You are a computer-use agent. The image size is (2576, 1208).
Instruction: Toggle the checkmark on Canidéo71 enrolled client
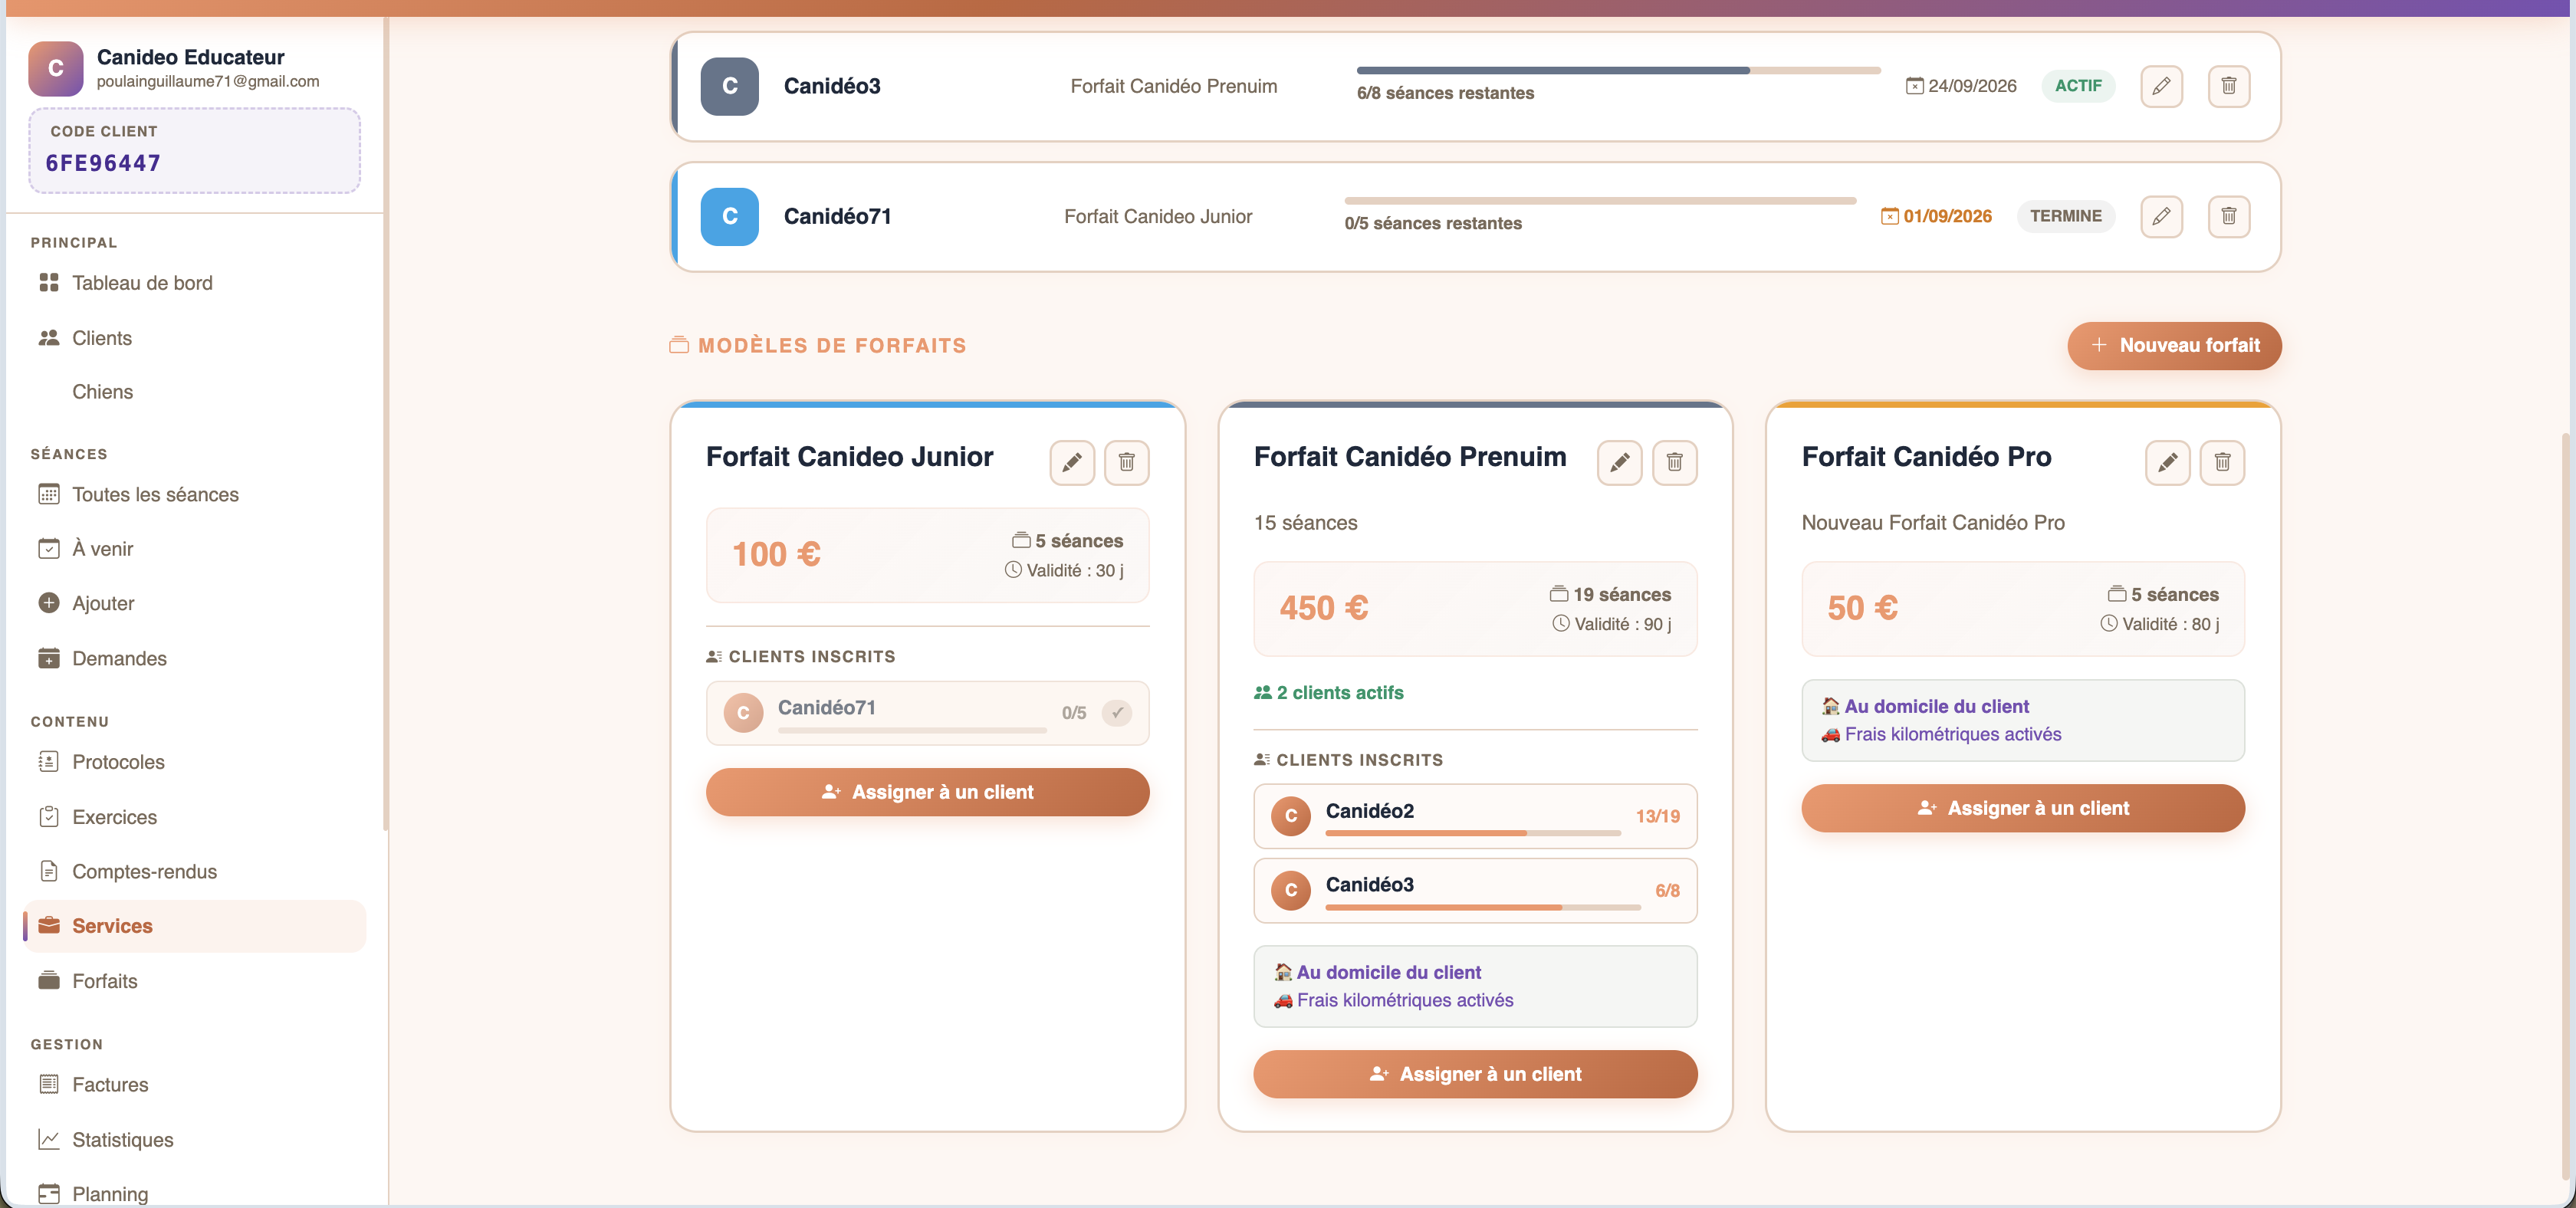click(x=1117, y=713)
